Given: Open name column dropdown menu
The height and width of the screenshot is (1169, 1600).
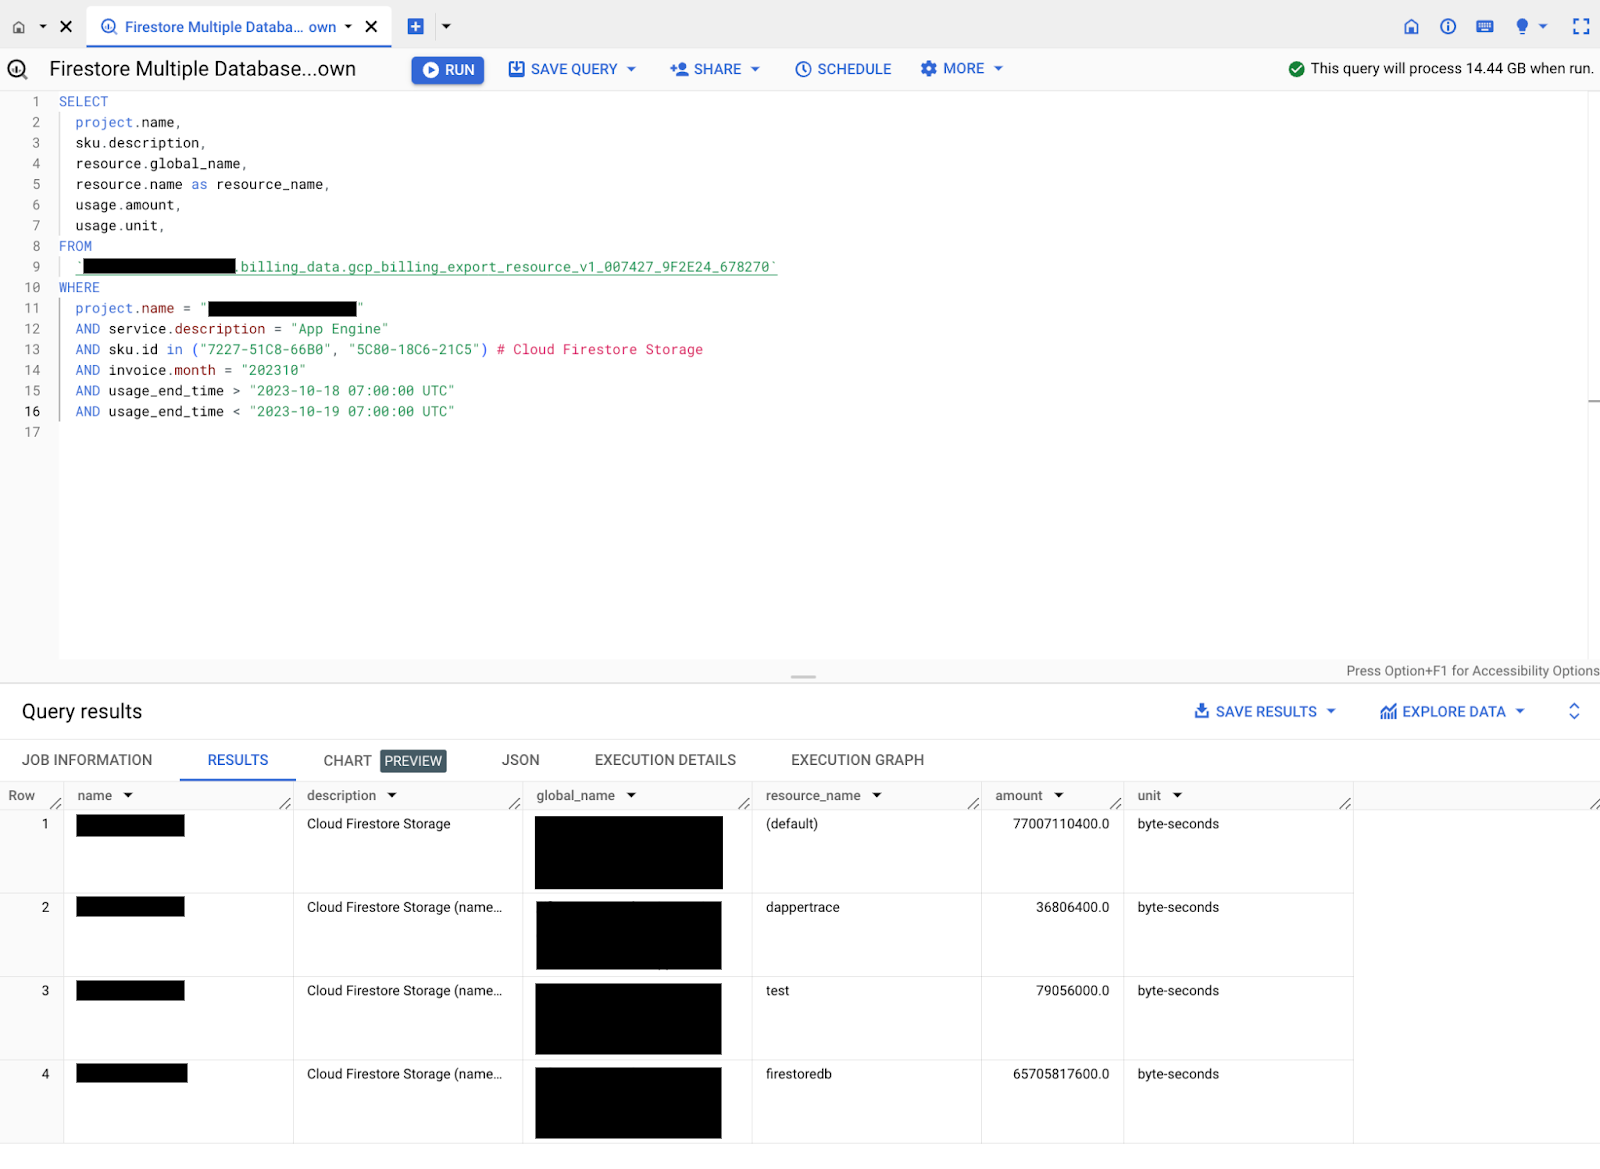Looking at the screenshot, I should click(128, 796).
